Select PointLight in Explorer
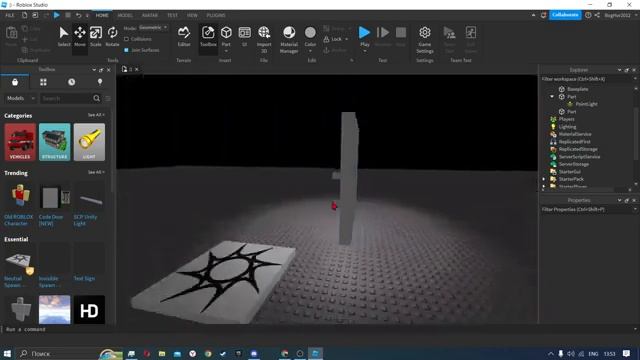The width and height of the screenshot is (640, 360). coord(586,104)
